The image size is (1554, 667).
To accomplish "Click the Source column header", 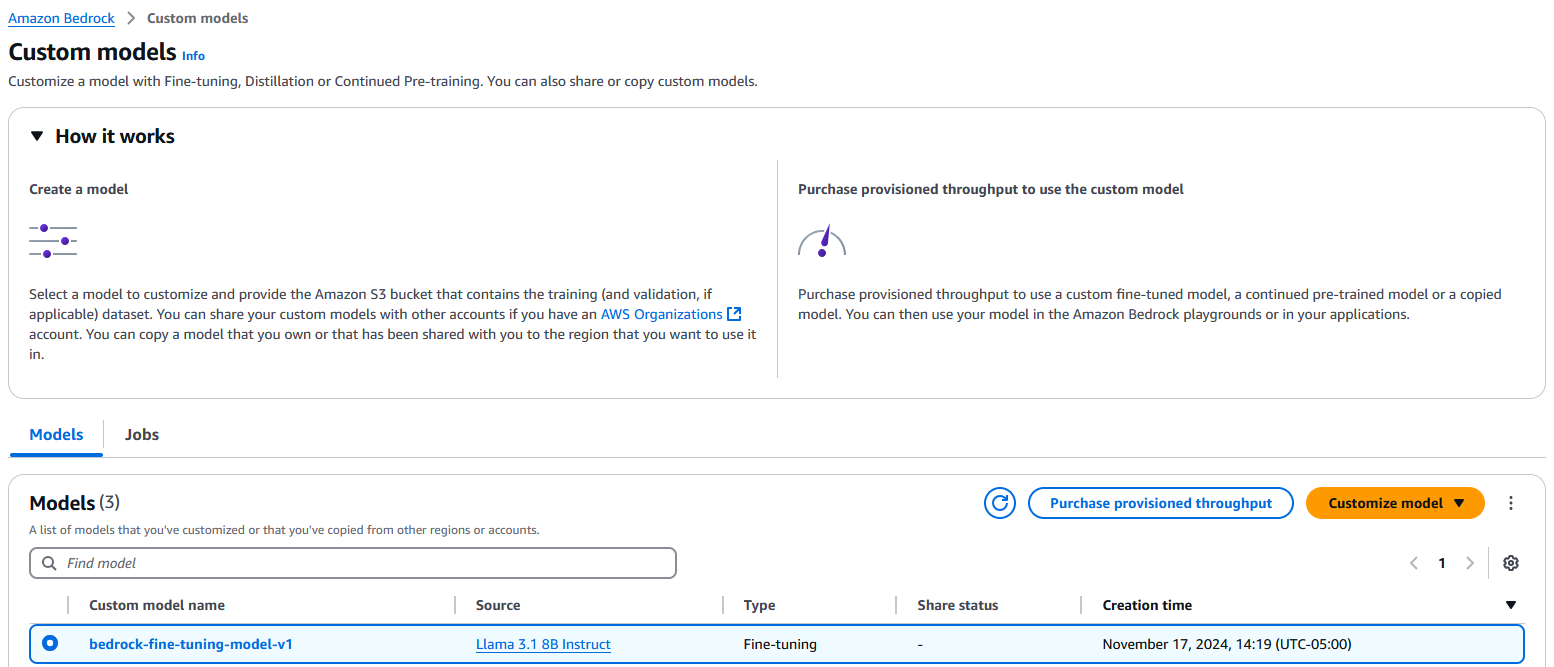I will 498,605.
